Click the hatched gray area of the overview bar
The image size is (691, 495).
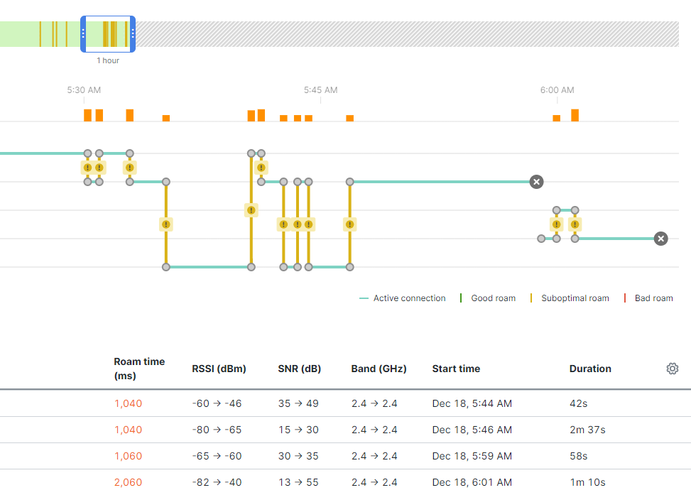pyautogui.click(x=400, y=34)
